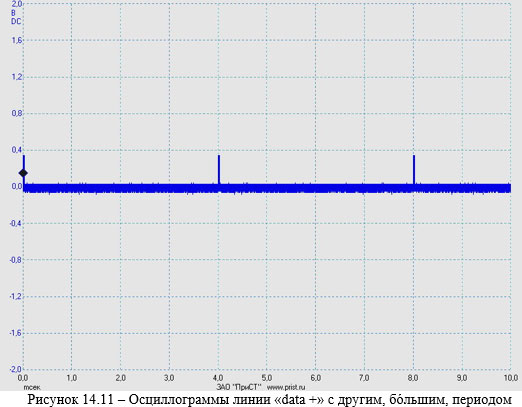
Task: Click the -0,8 voltage axis label
Action: tap(15, 260)
